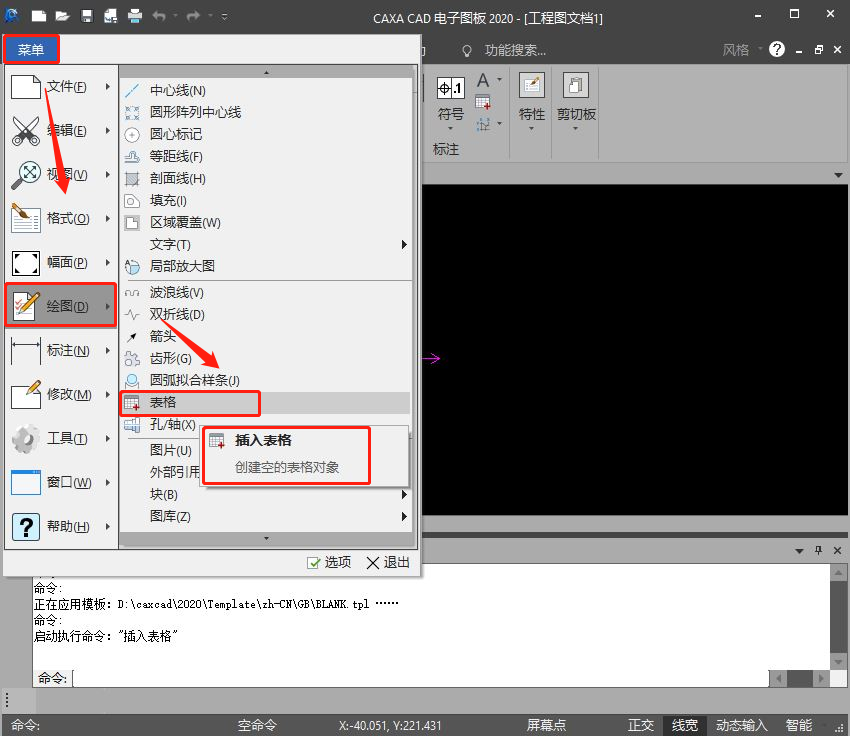Screen dimensions: 850x736
Task: Open 屏幕点 point mode dropdown
Action: pos(546,725)
